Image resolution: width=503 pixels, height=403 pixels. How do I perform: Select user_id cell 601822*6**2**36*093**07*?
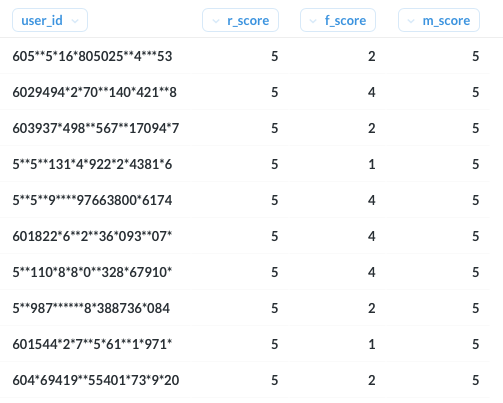(x=92, y=236)
